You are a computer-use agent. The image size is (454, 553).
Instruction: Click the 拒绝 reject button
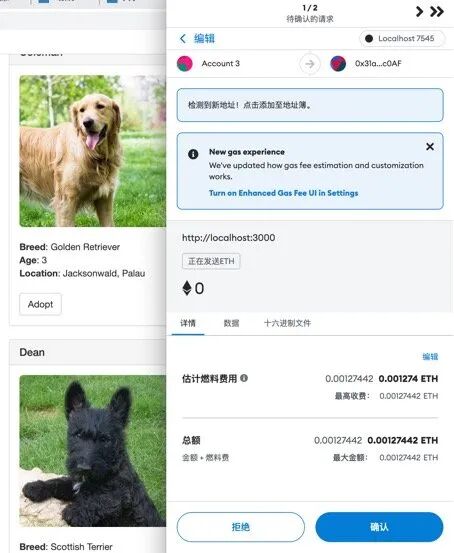(241, 527)
